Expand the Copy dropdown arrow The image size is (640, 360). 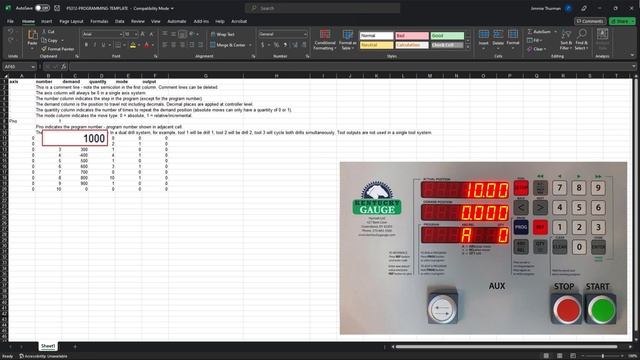pyautogui.click(x=62, y=40)
